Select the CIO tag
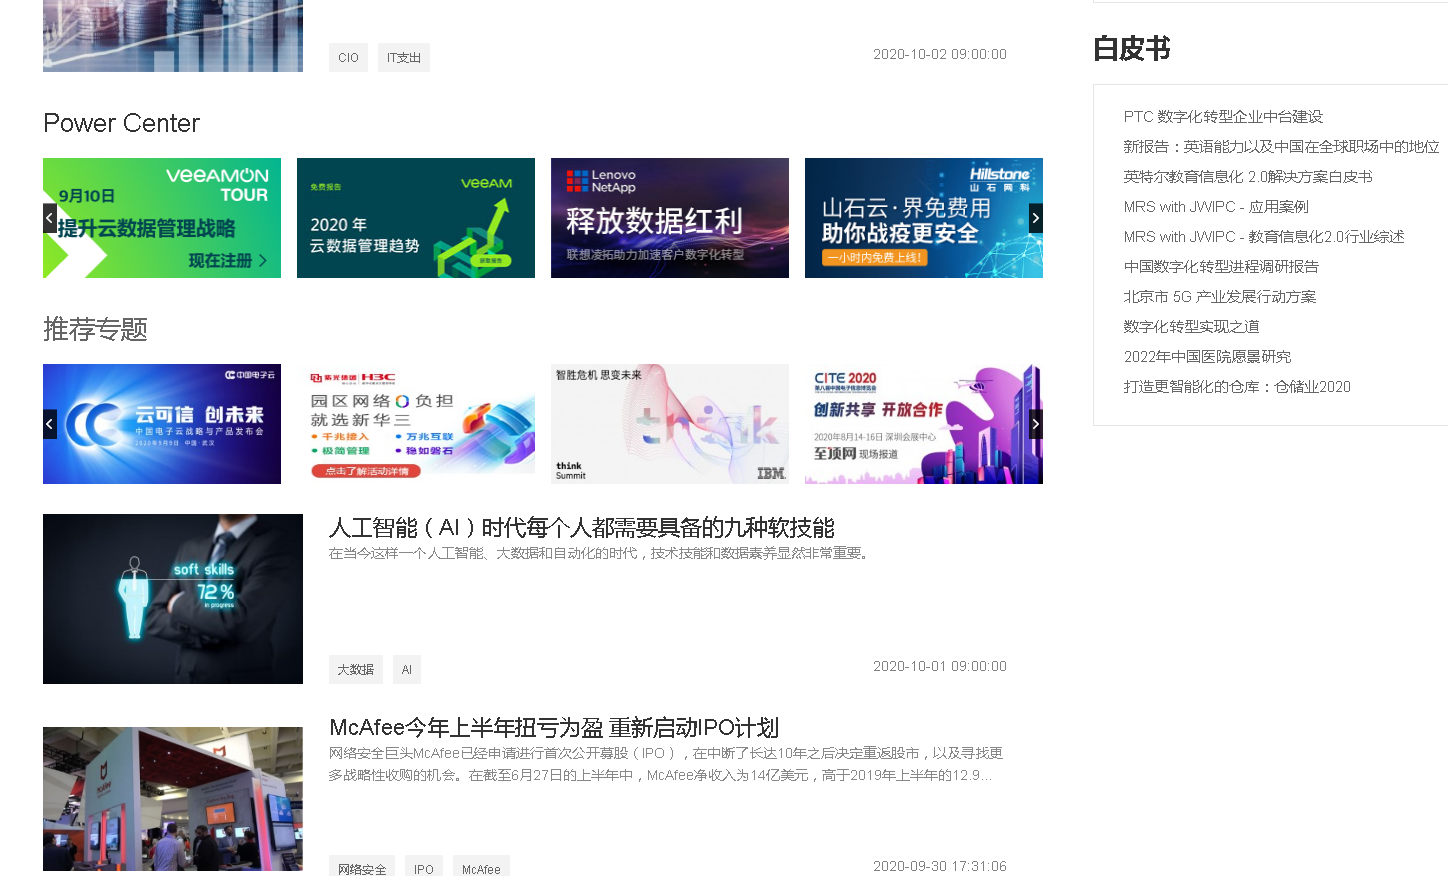This screenshot has width=1448, height=876. pyautogui.click(x=348, y=57)
